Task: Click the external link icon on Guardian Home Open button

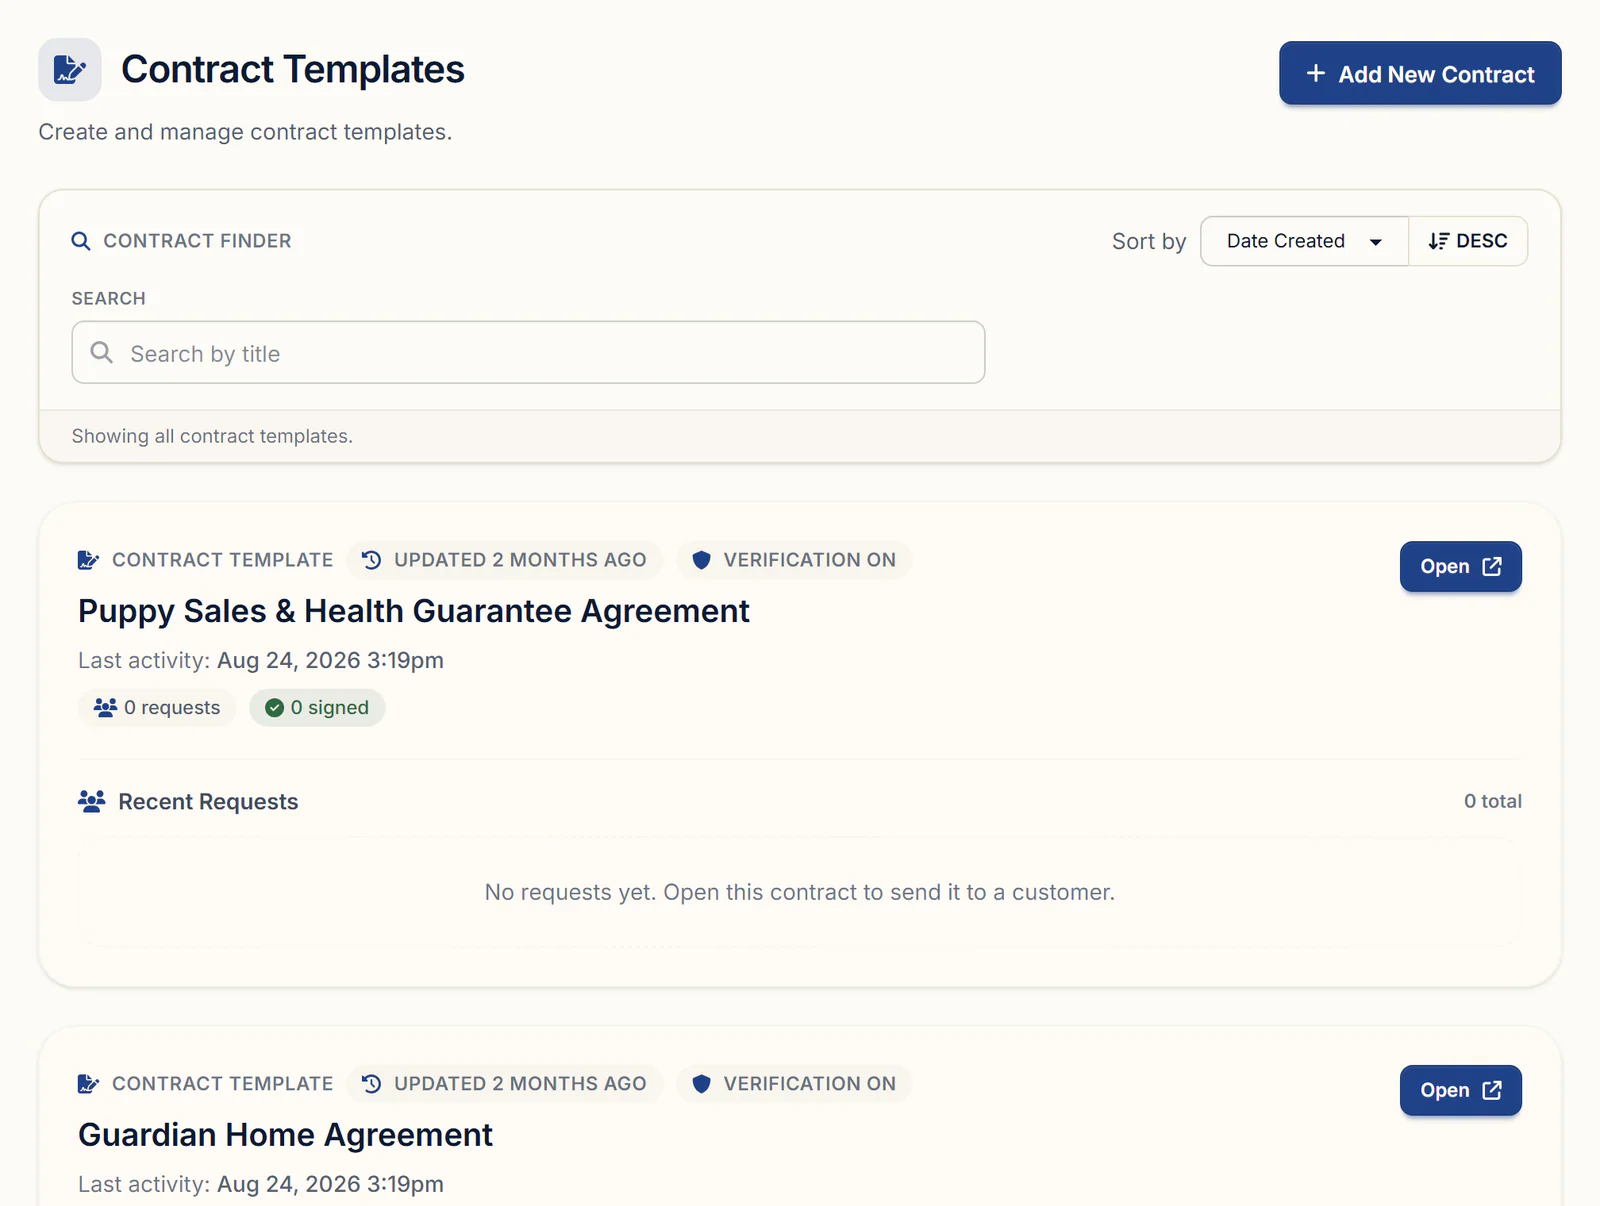Action: [1492, 1090]
